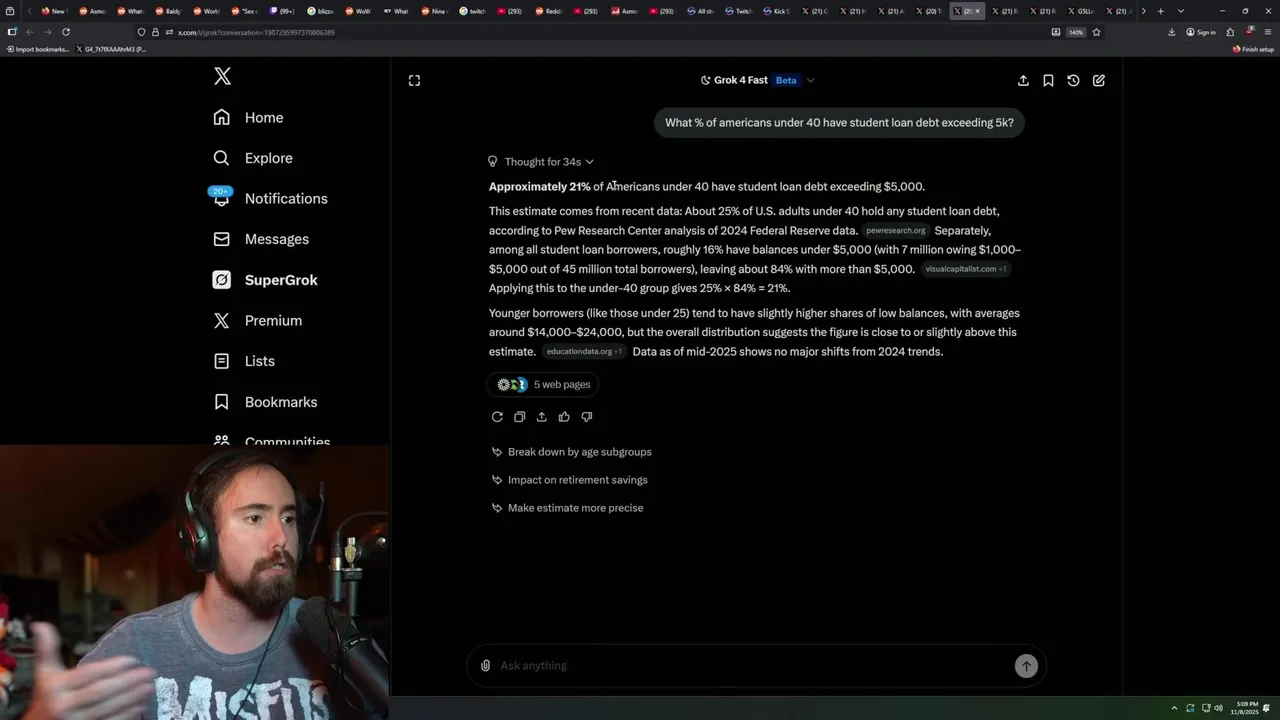Switch to the blizza browser tab
Screen dimensions: 1280x720
coord(321,11)
